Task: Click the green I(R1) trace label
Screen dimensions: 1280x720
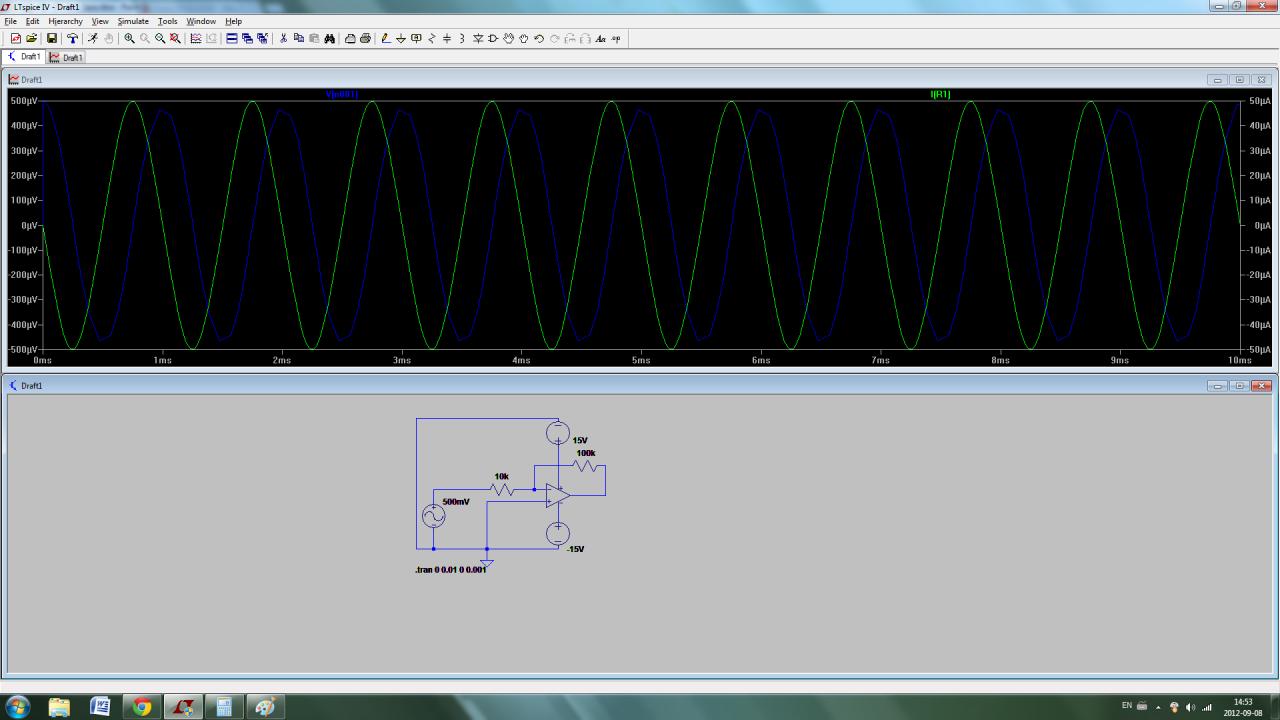Action: click(x=940, y=94)
